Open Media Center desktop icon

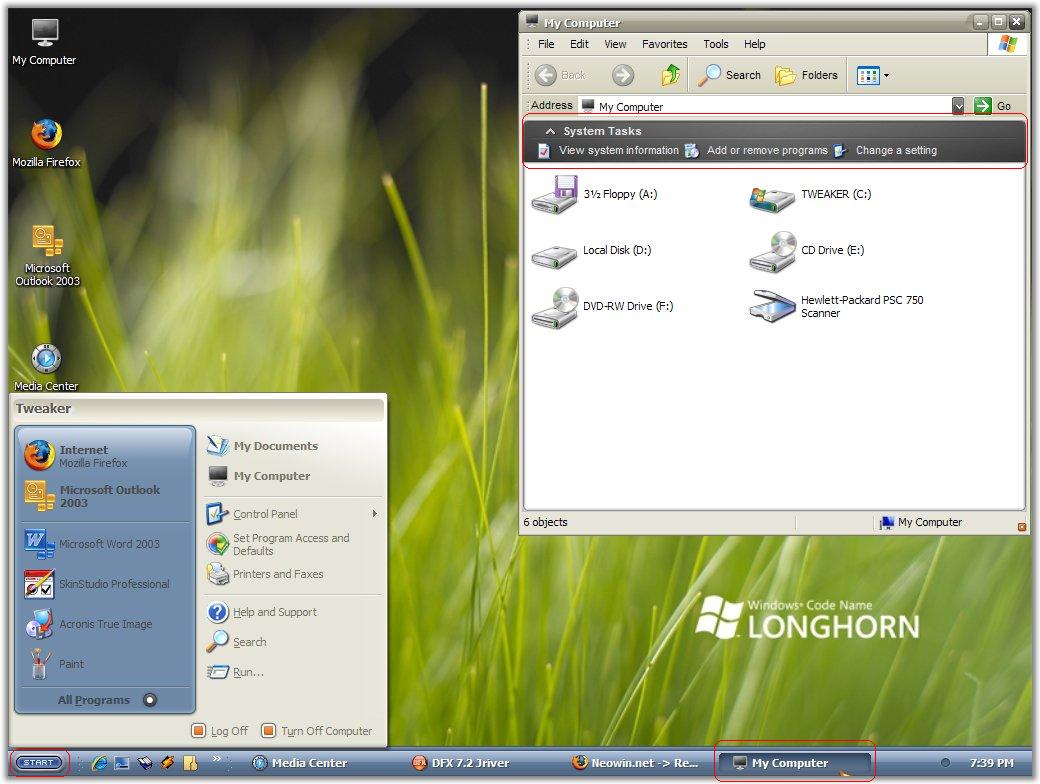coord(46,359)
